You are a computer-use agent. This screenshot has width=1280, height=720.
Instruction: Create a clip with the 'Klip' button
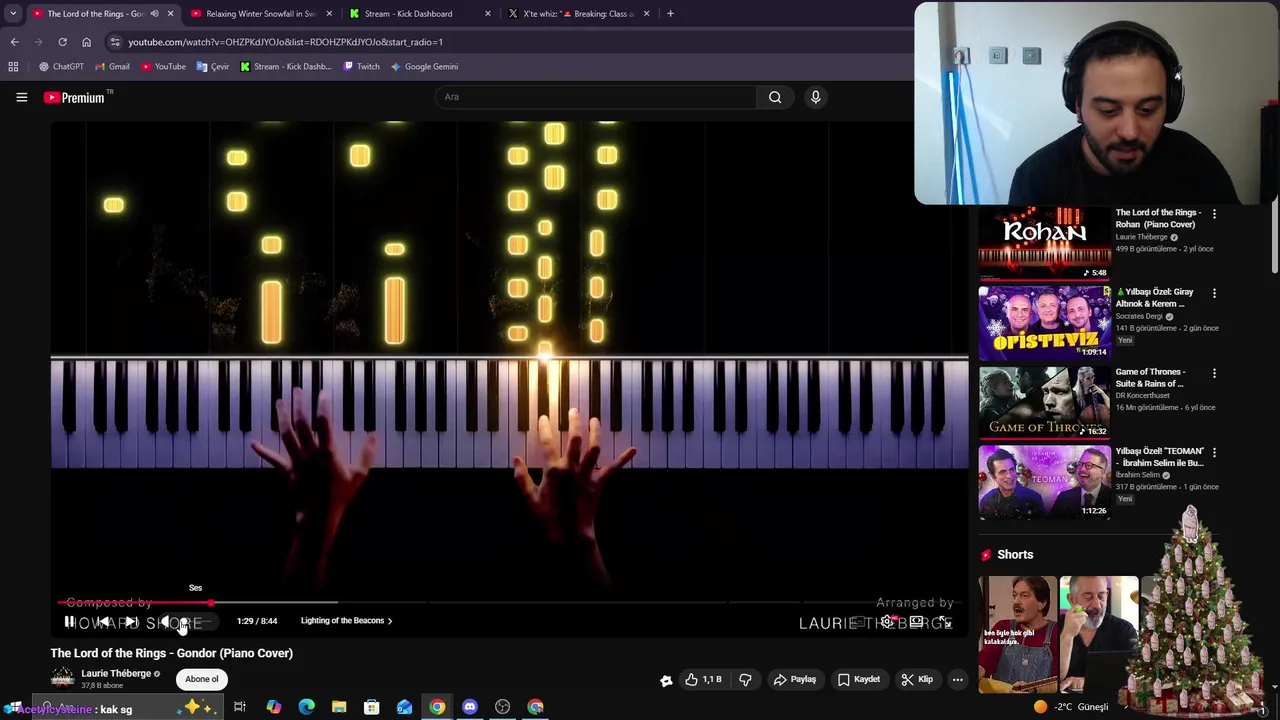point(917,680)
